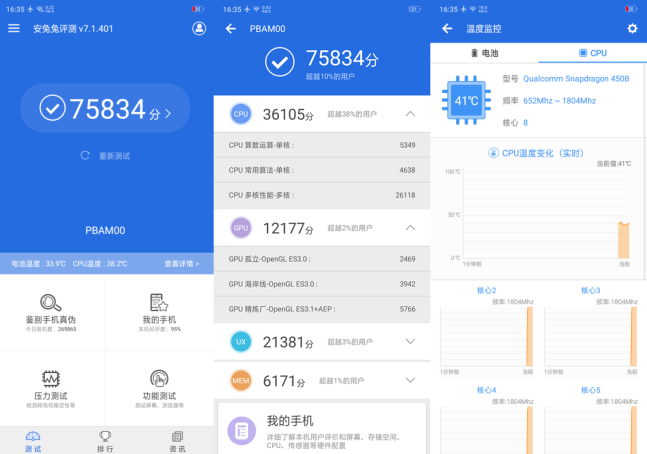This screenshot has width=647, height=454.
Task: Tap the orange MEM score badge
Action: click(x=241, y=381)
